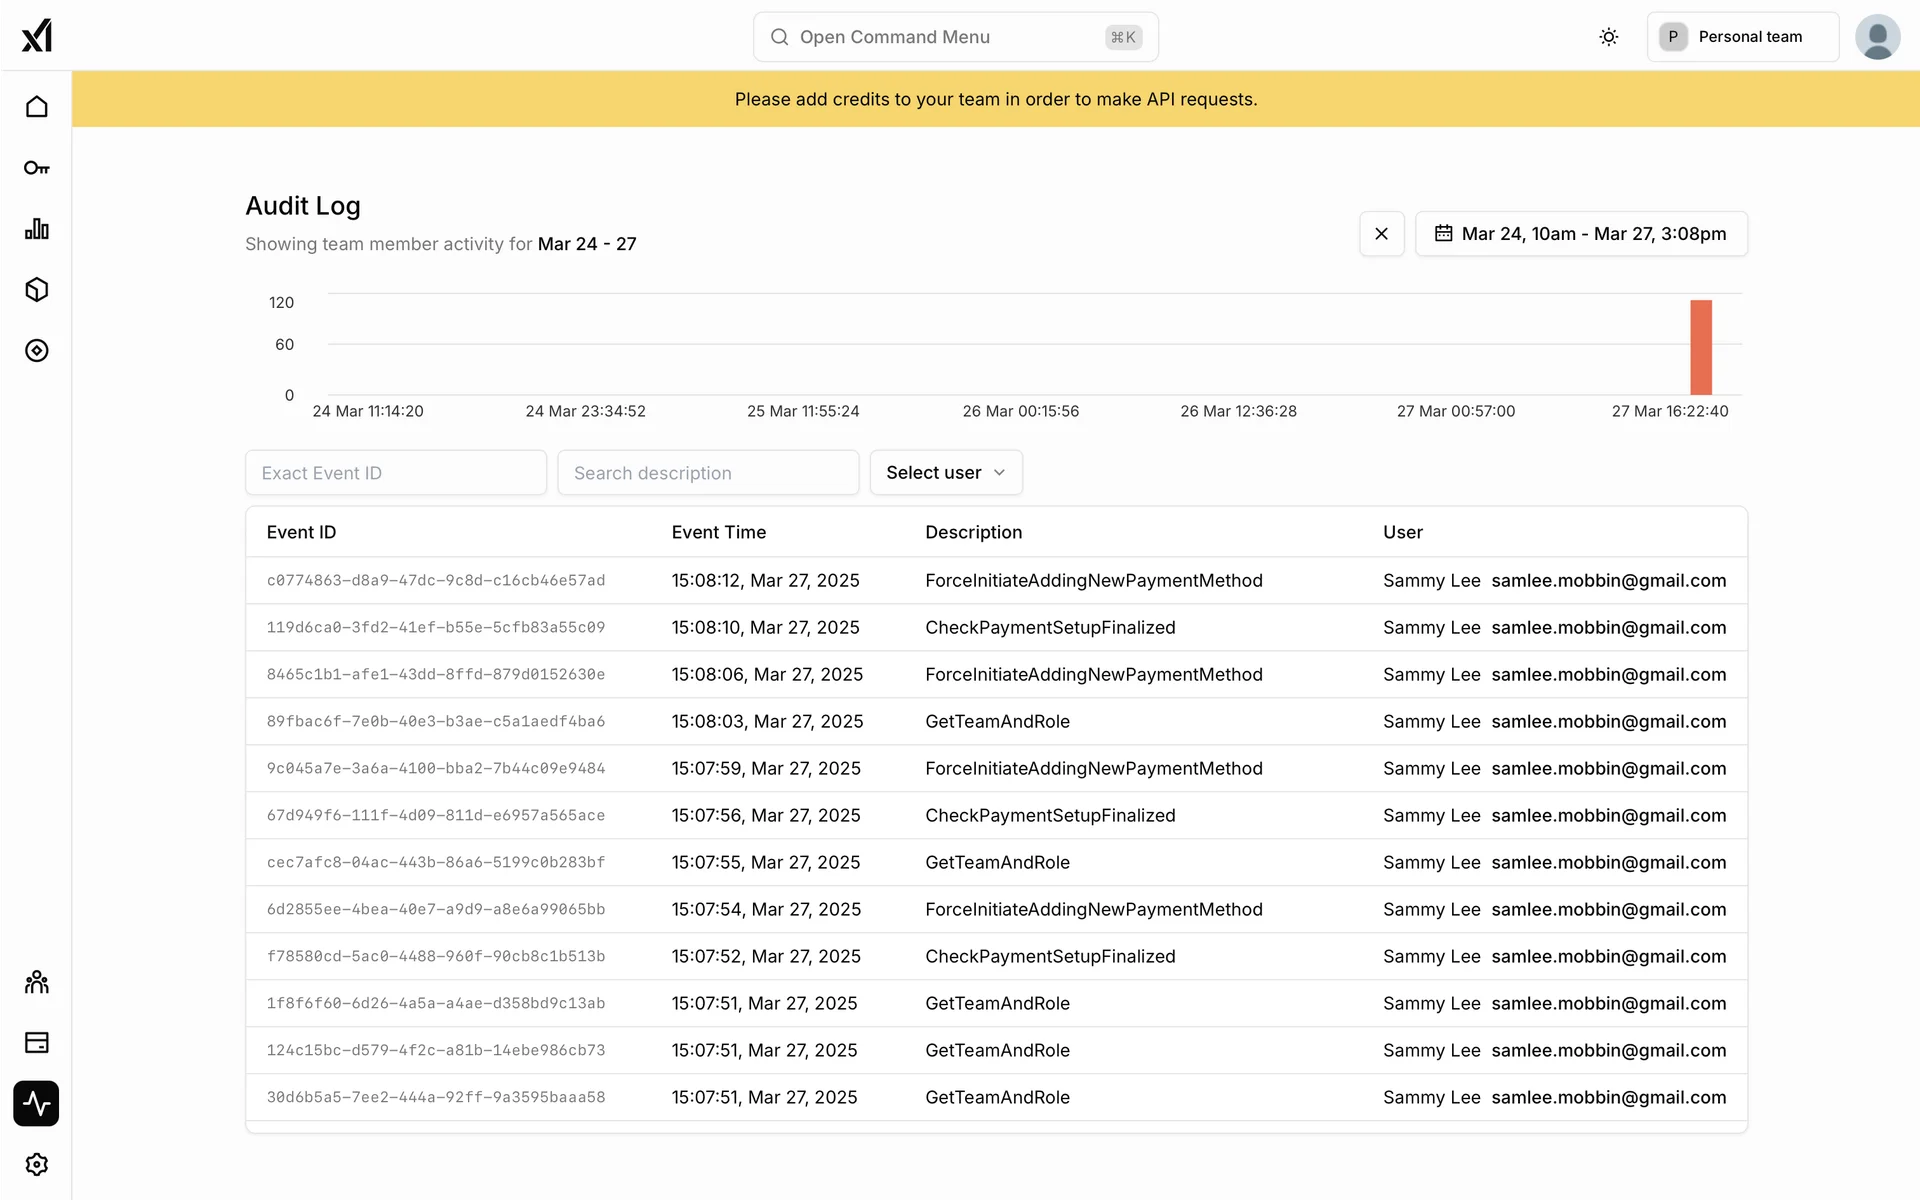Open date range picker Mar 24 - Mar 27
Image resolution: width=1920 pixels, height=1200 pixels.
coord(1581,234)
